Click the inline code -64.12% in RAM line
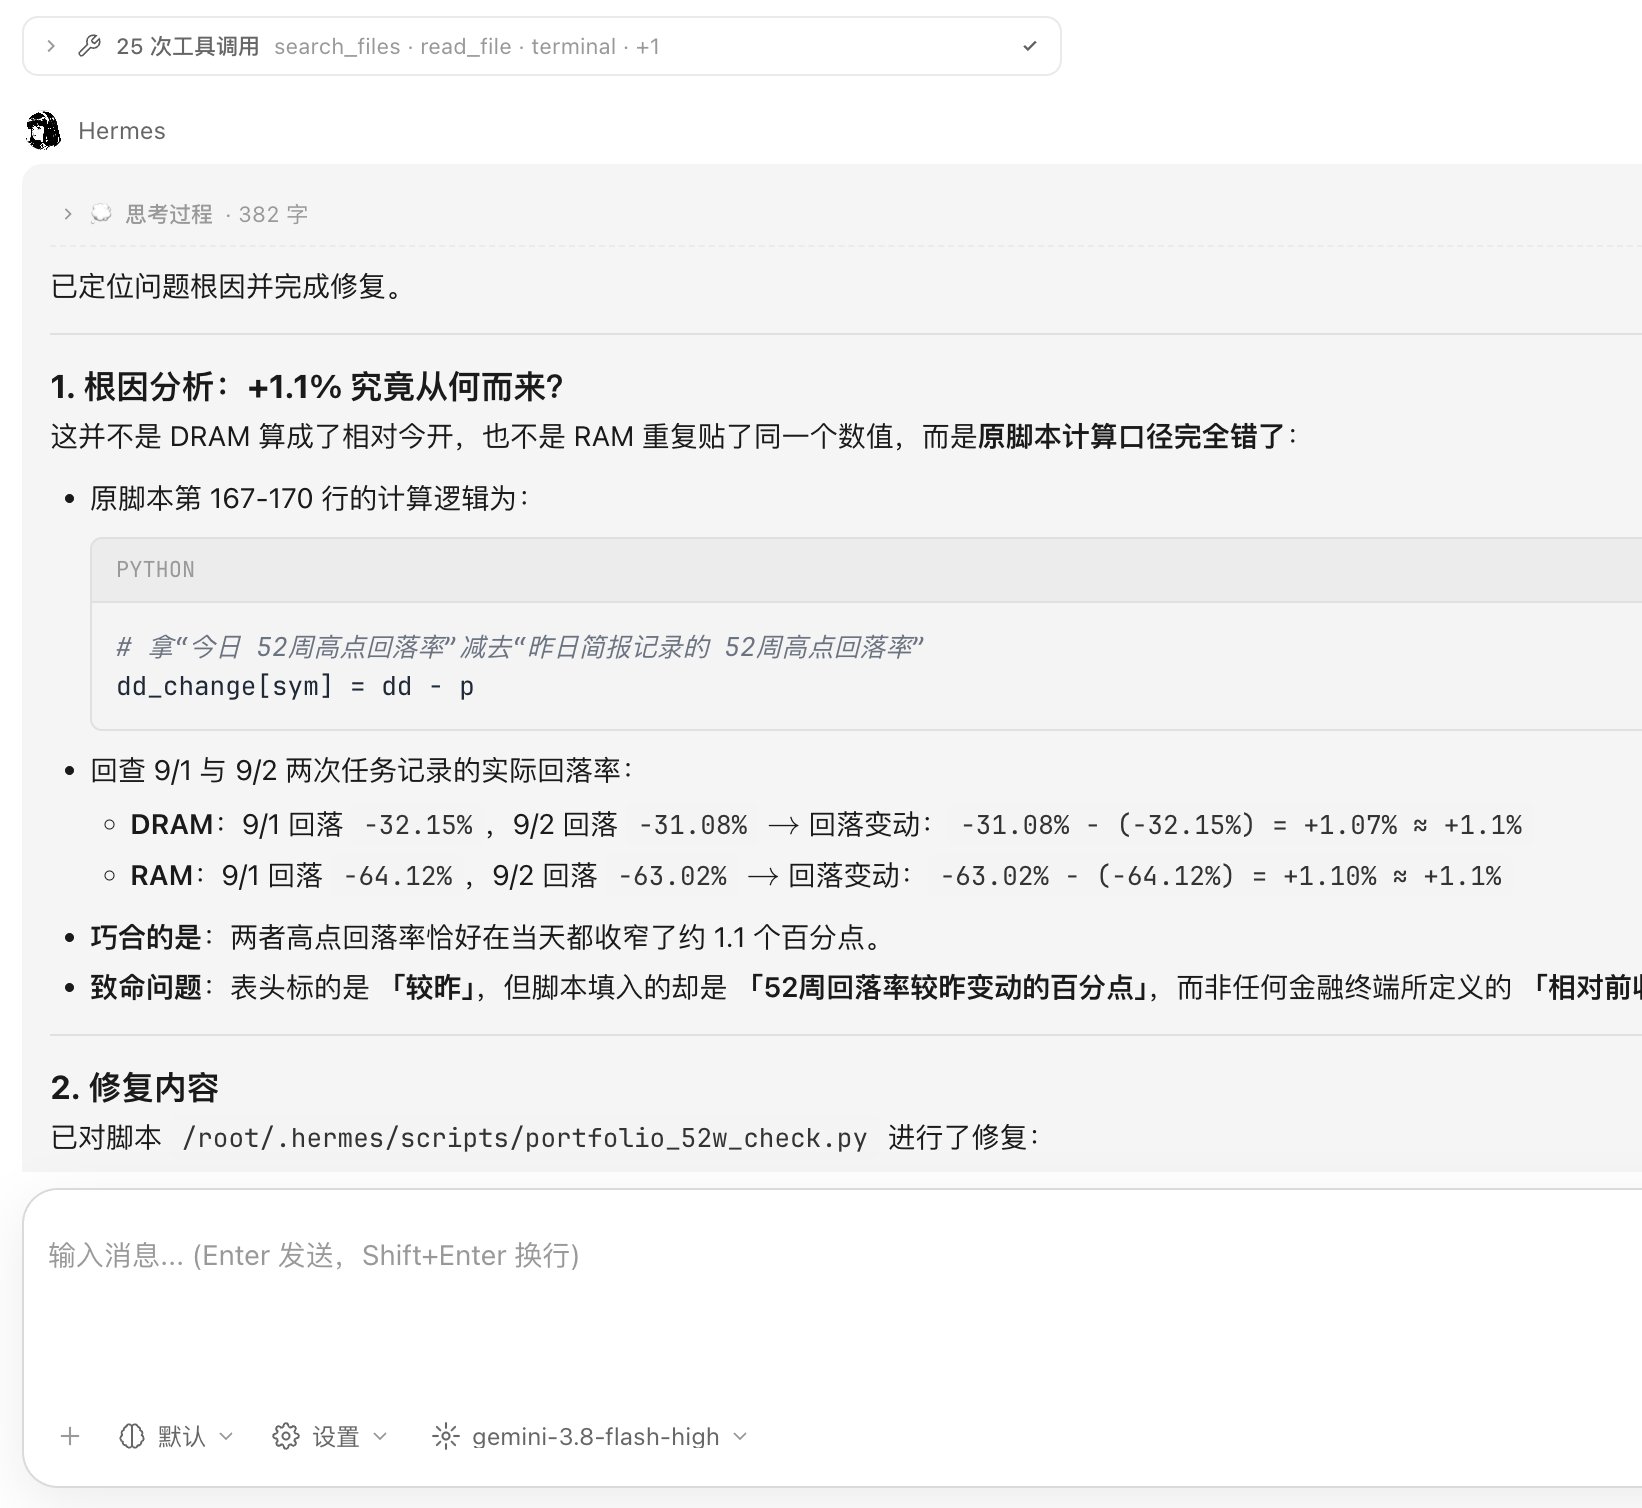The height and width of the screenshot is (1508, 1642). tap(398, 876)
